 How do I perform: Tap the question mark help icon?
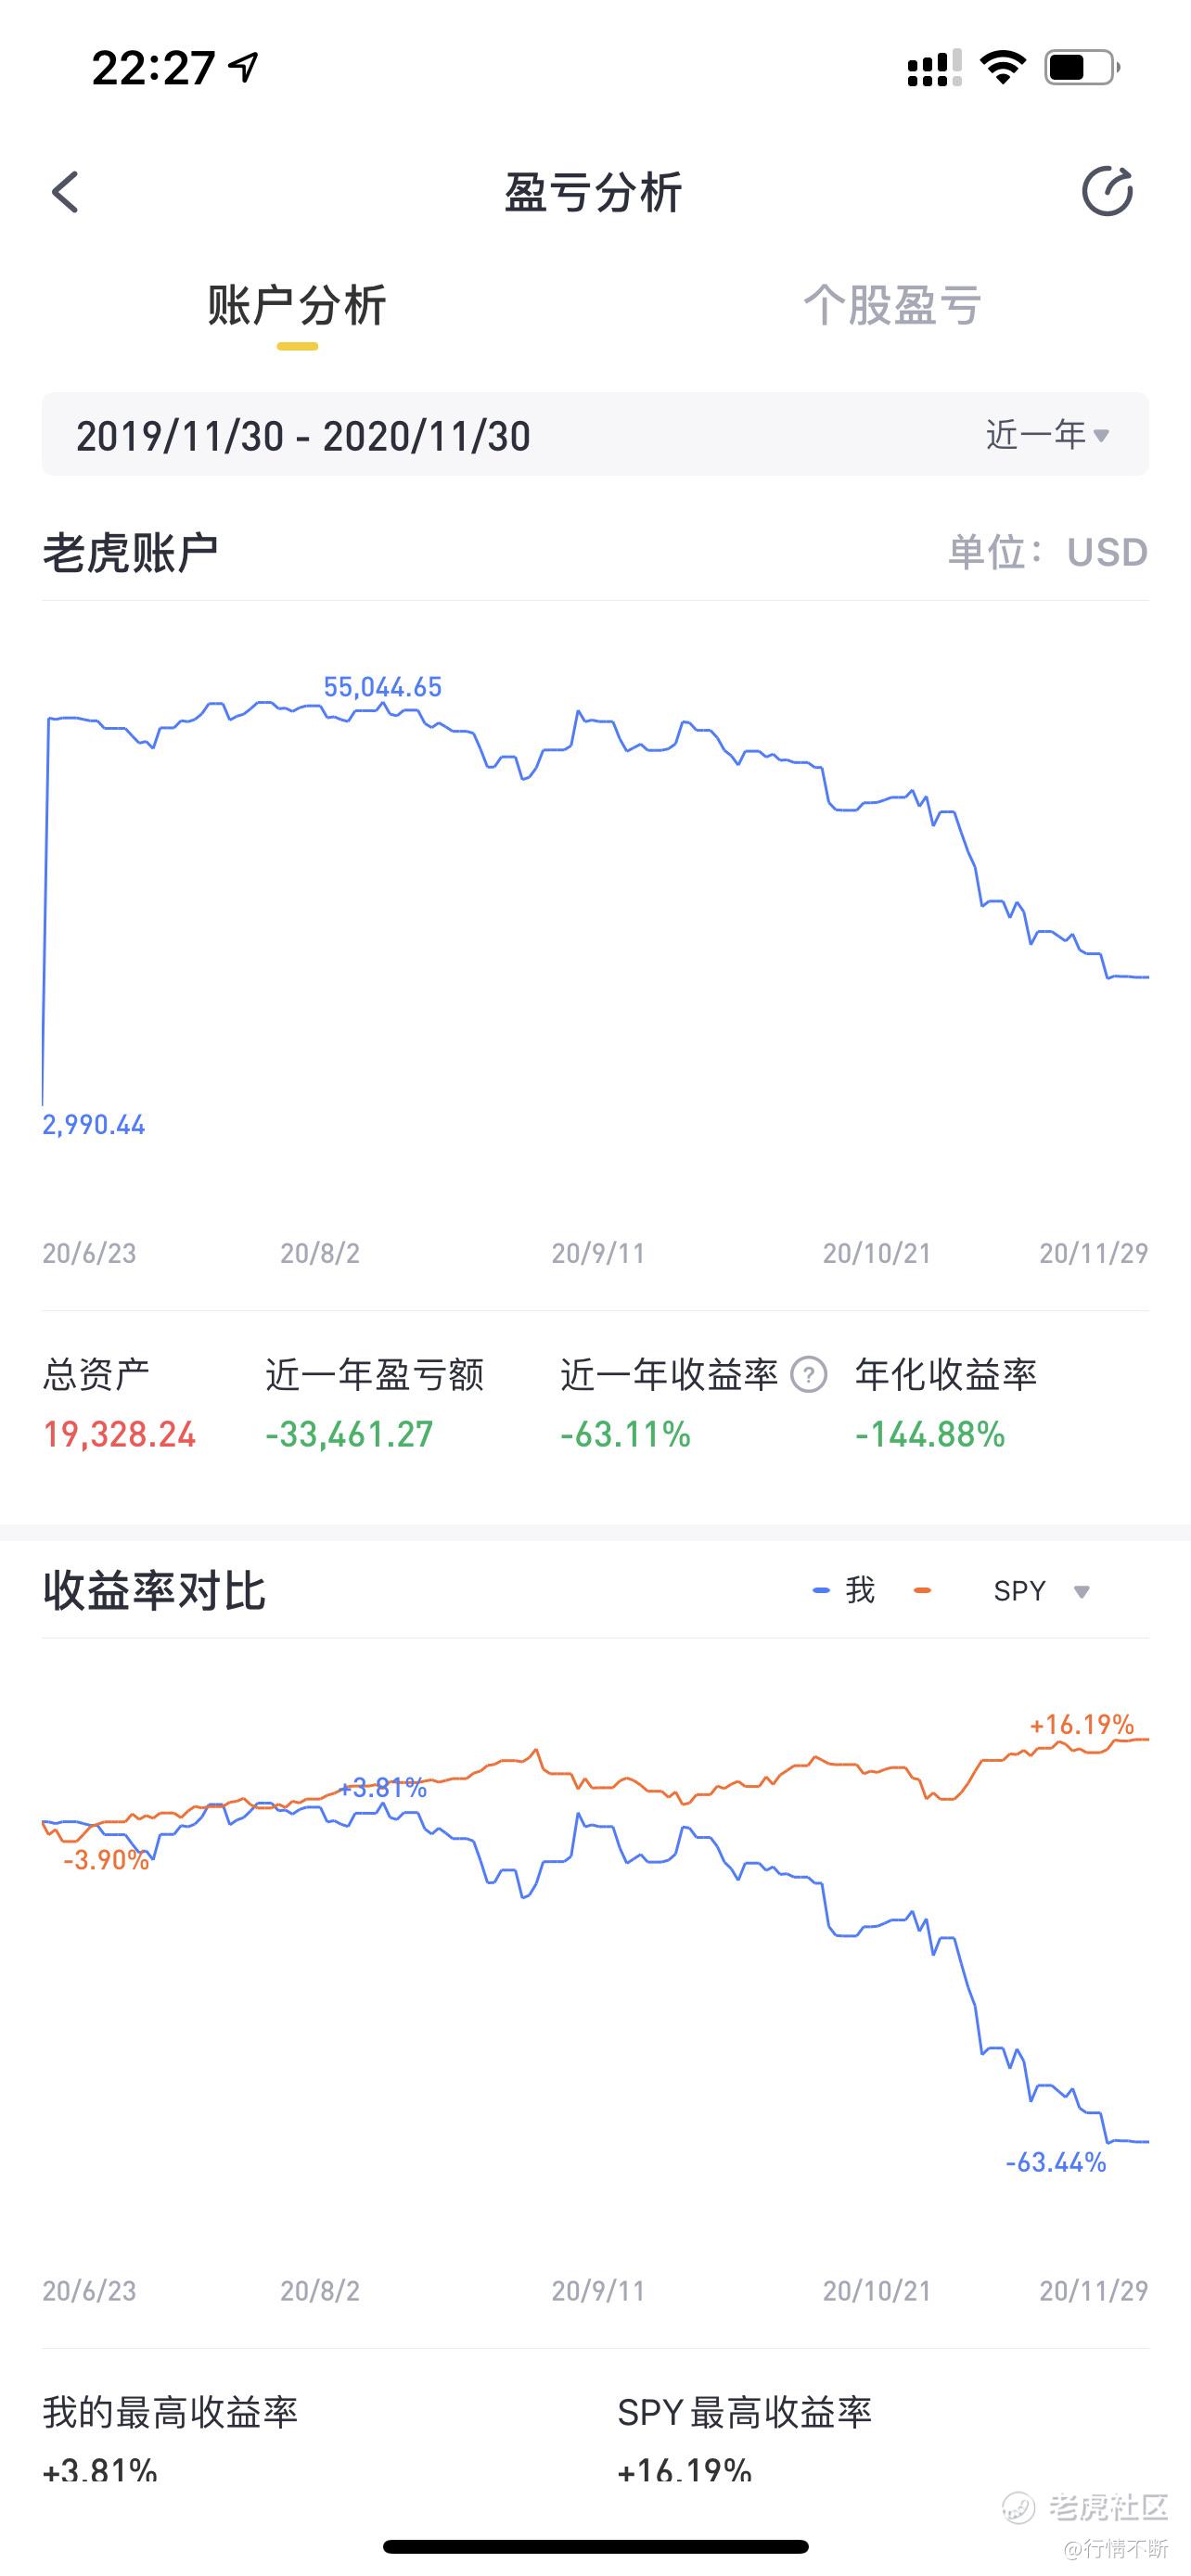tap(808, 1374)
